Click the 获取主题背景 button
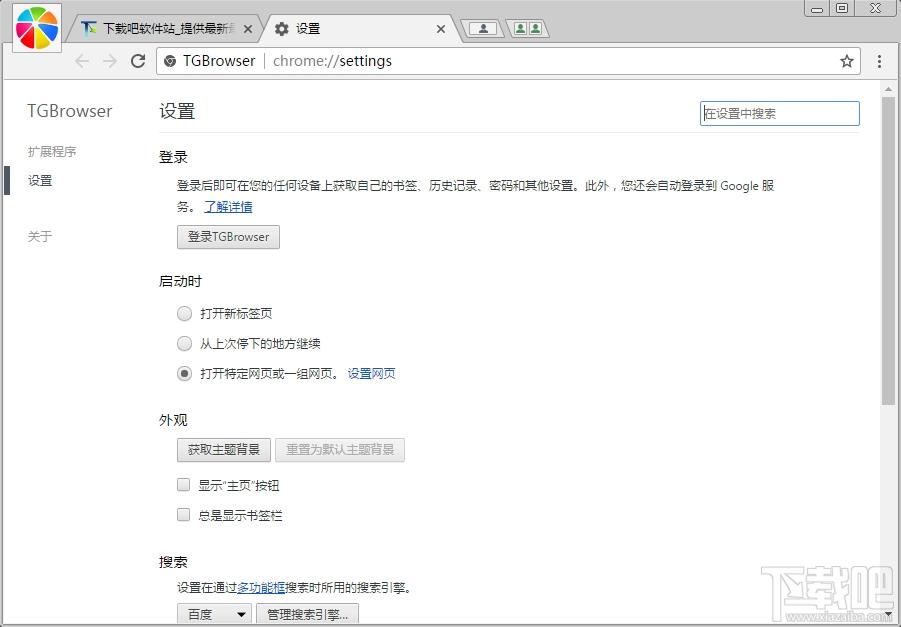The image size is (901, 627). pos(224,450)
